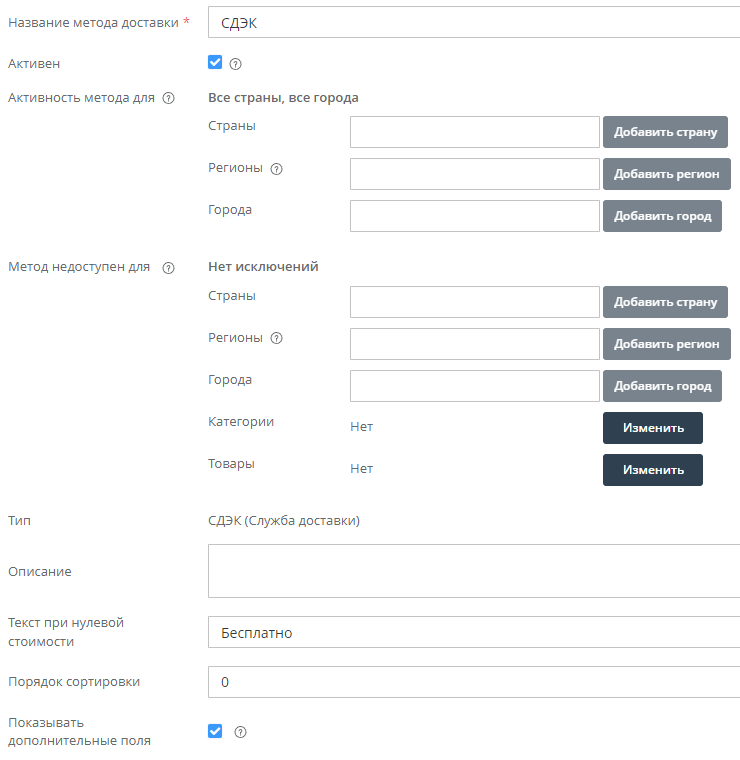Click help icon beside Активность метода для
The height and width of the screenshot is (760, 740).
pos(168,98)
